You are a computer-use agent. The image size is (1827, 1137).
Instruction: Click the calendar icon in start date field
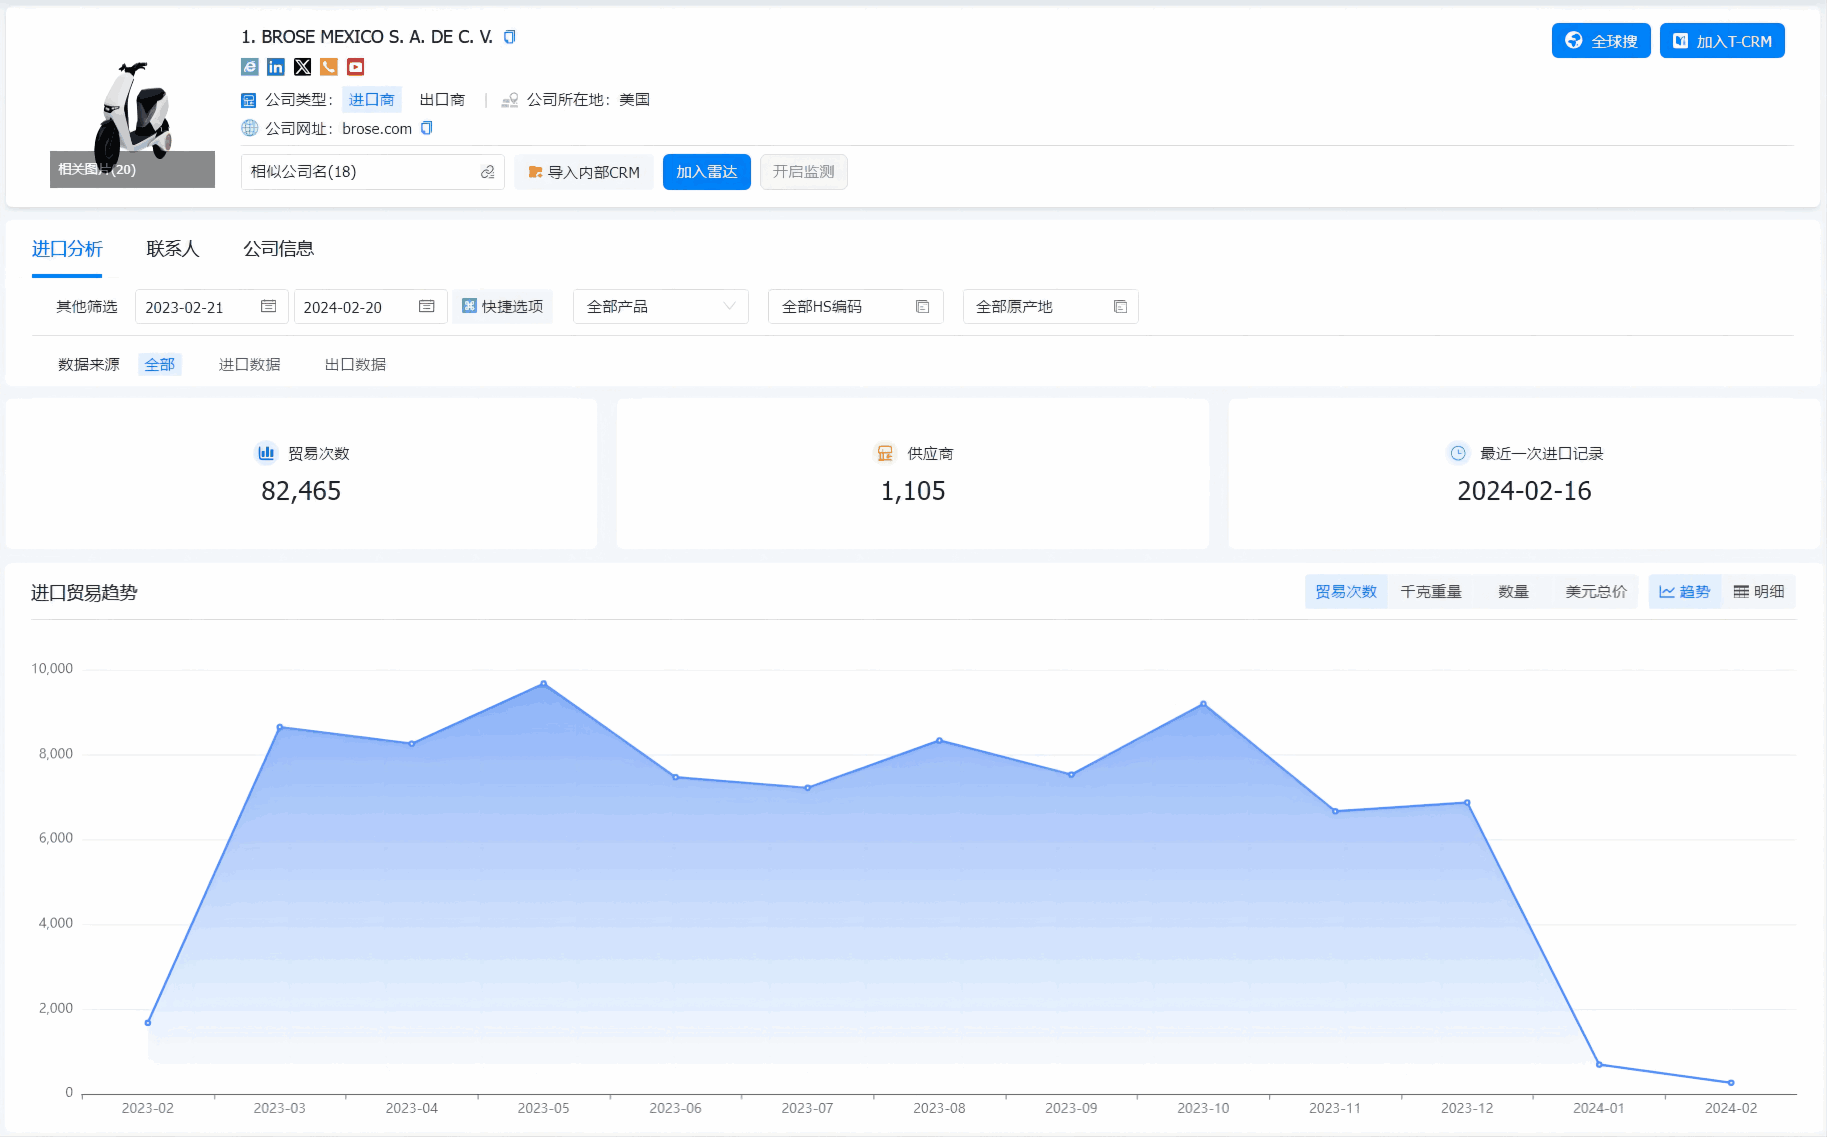point(268,307)
